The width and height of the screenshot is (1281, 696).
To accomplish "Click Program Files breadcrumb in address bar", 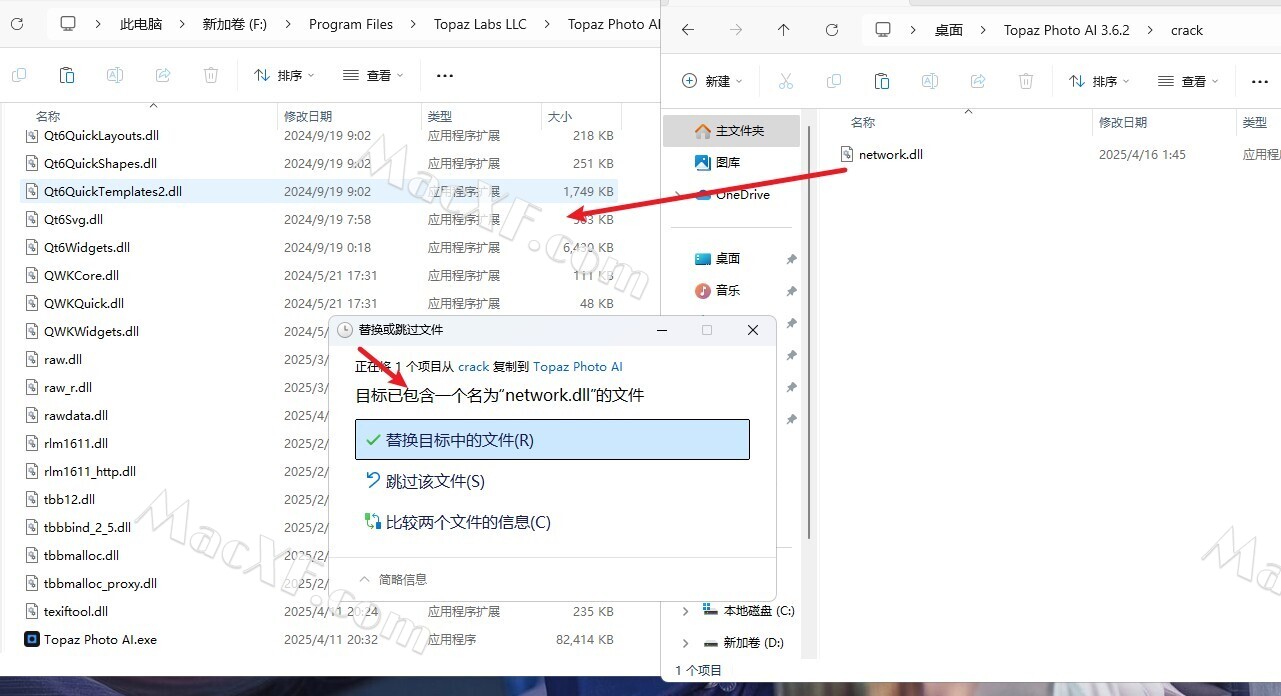I will tap(351, 24).
